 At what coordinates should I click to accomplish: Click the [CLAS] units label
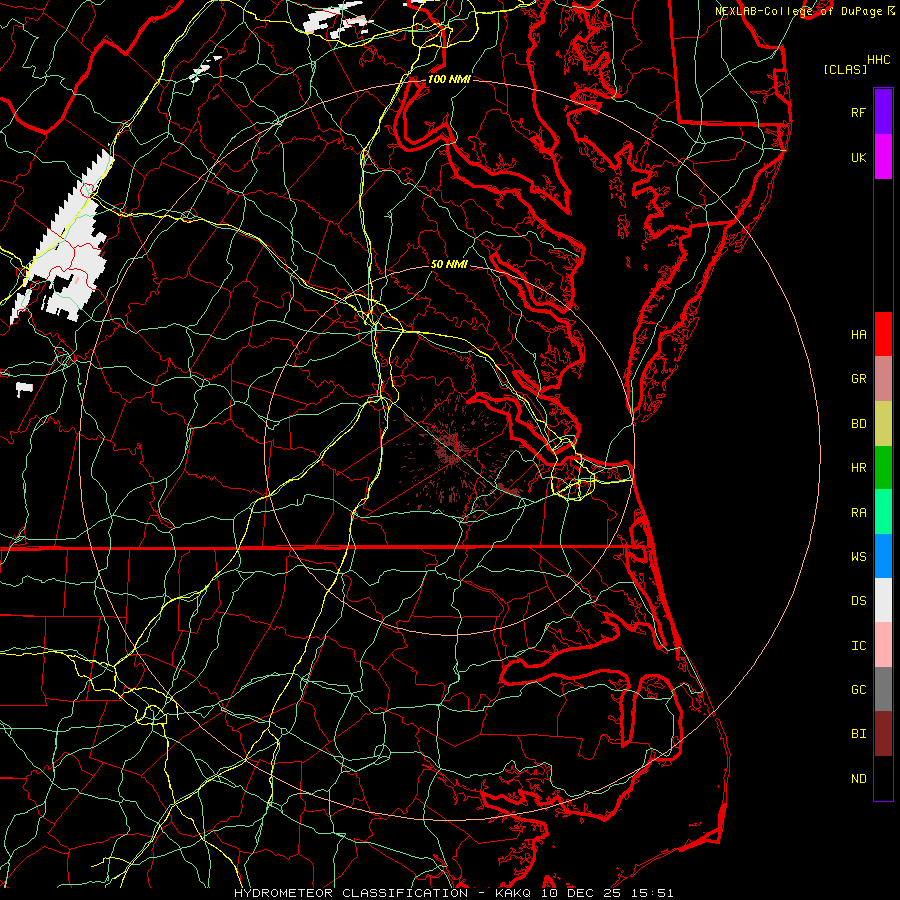tap(845, 69)
